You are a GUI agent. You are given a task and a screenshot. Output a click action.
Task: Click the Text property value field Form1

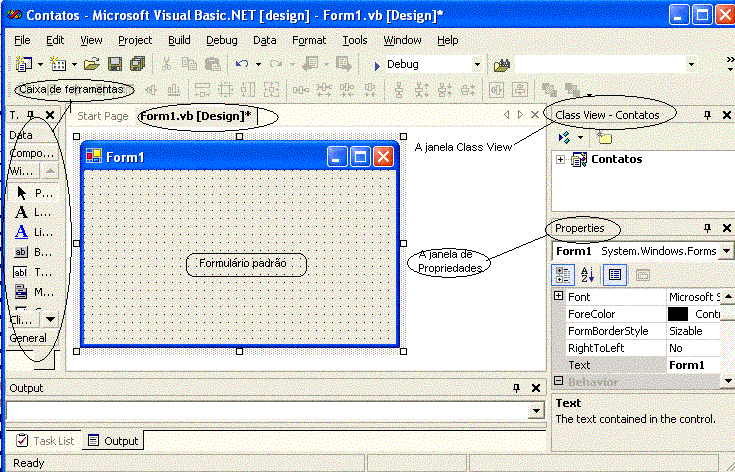[x=693, y=365]
